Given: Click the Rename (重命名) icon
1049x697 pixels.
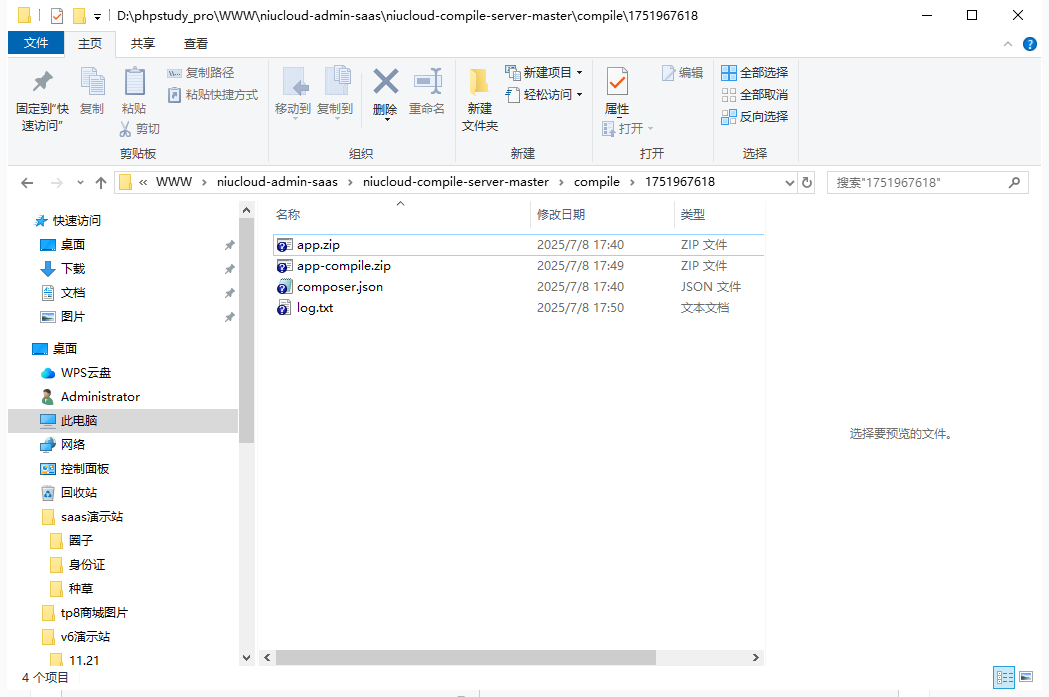Looking at the screenshot, I should pyautogui.click(x=427, y=84).
